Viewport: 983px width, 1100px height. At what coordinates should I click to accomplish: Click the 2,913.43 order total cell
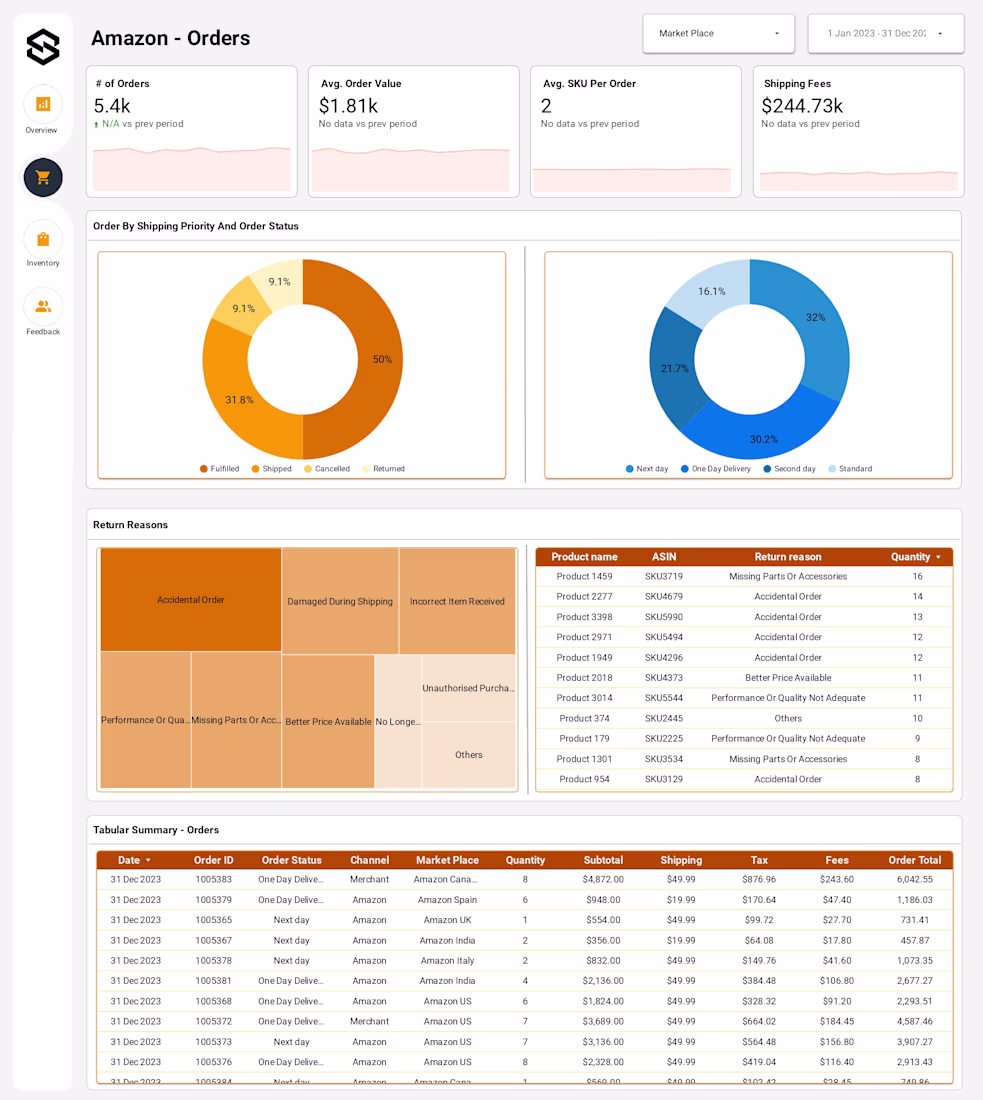(x=914, y=1062)
